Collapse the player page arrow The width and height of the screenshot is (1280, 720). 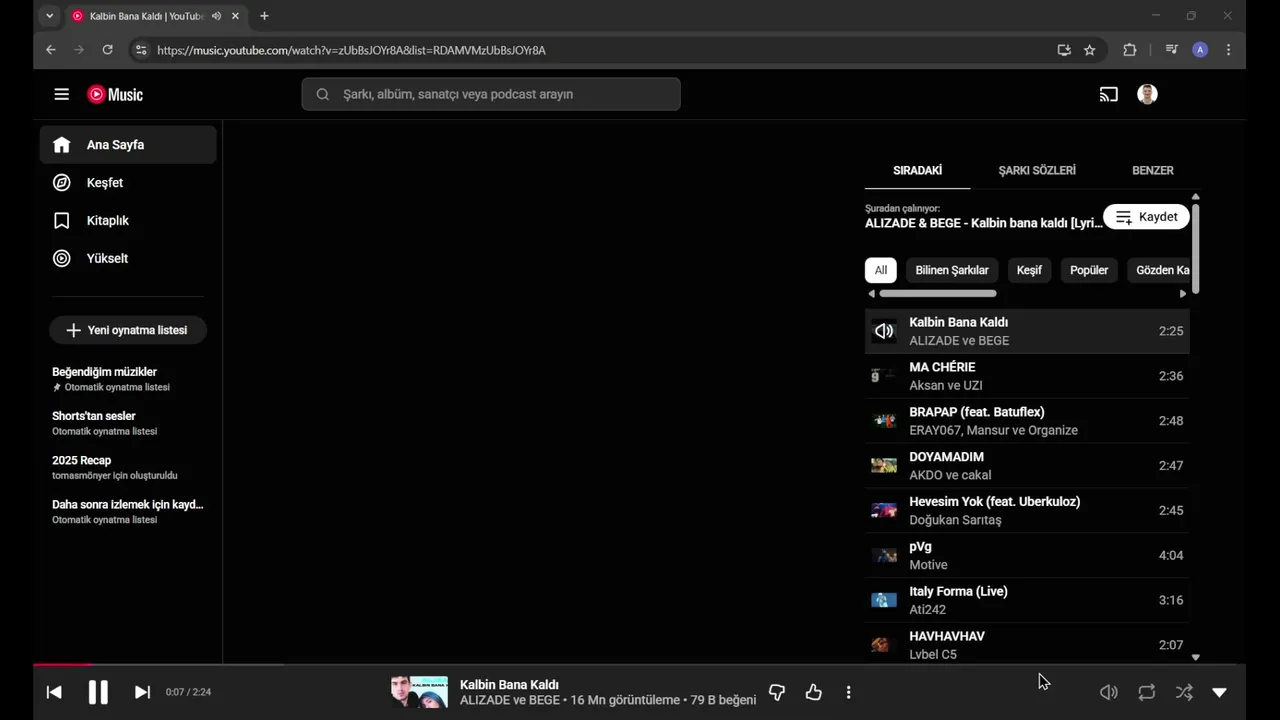(x=1220, y=692)
